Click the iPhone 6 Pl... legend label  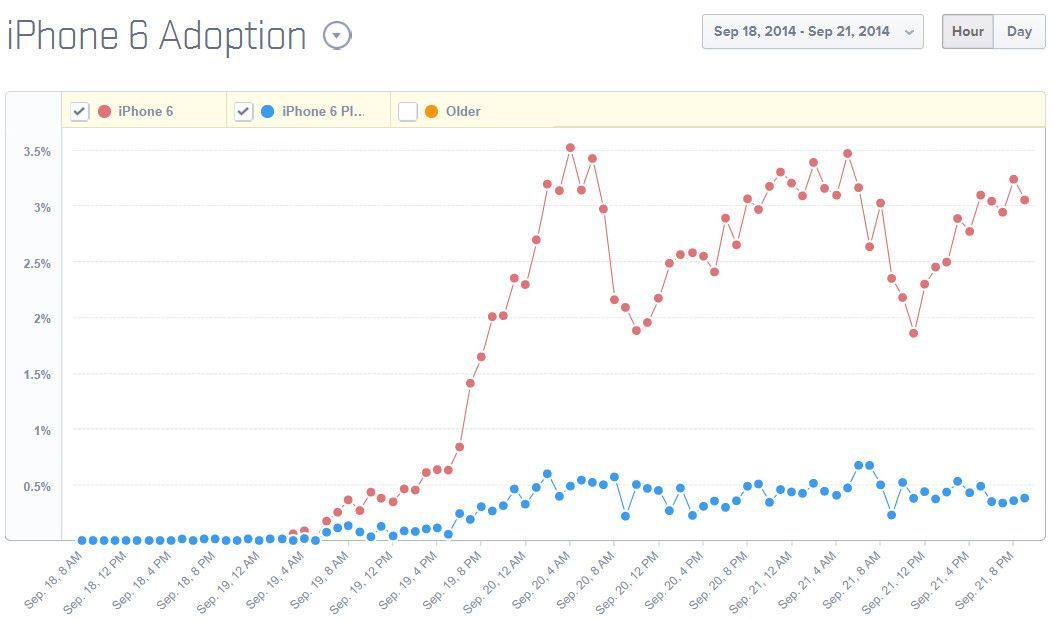pos(323,111)
